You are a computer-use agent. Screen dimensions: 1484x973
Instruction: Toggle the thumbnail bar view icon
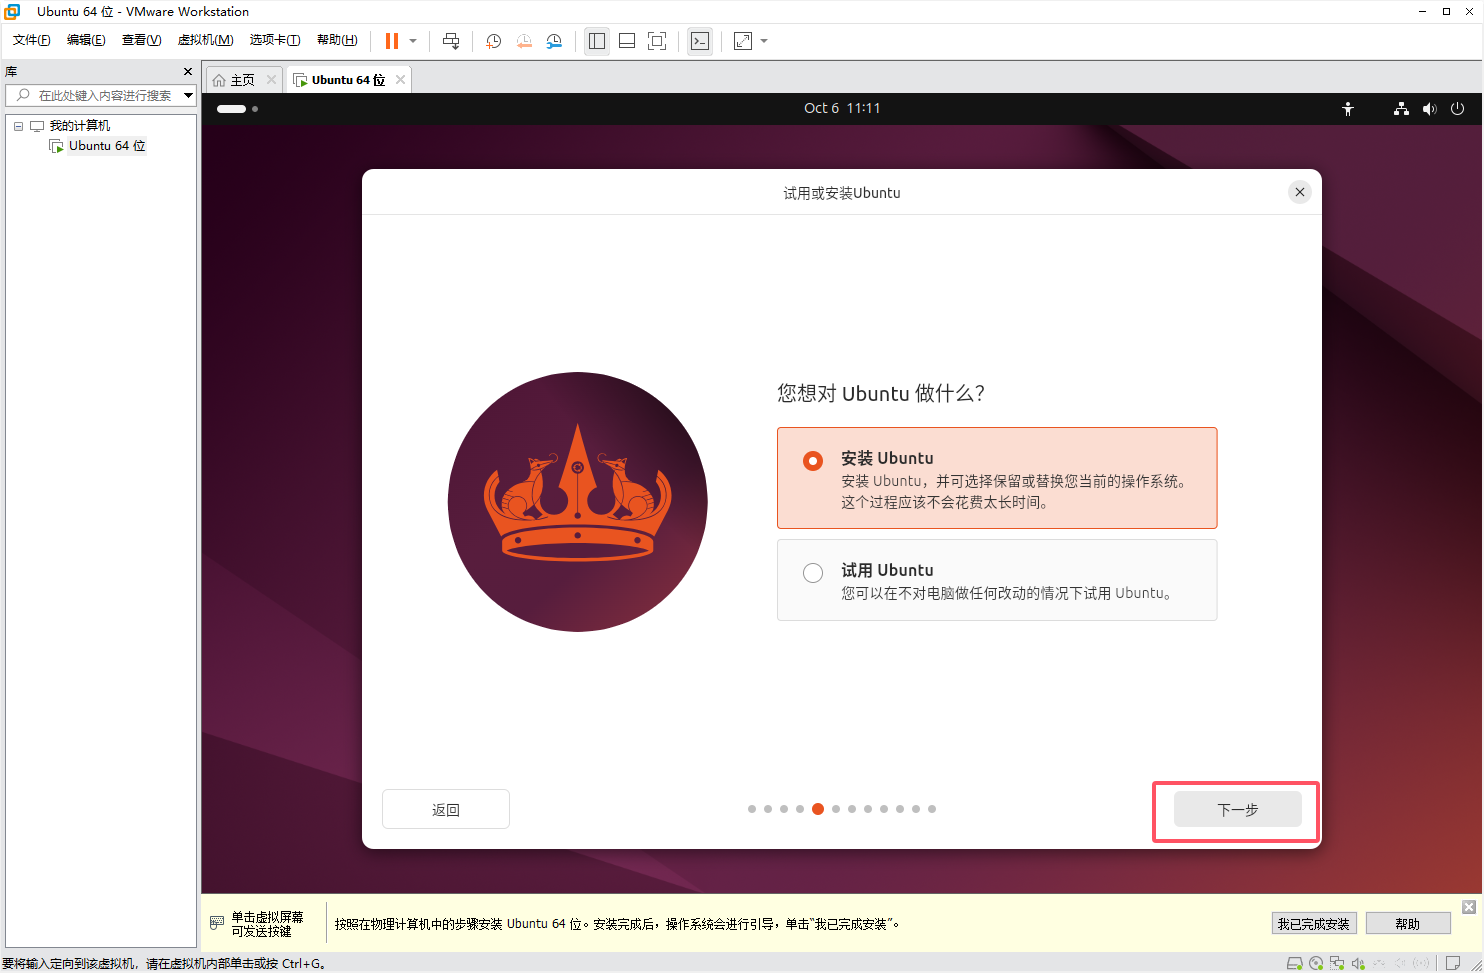pyautogui.click(x=627, y=41)
